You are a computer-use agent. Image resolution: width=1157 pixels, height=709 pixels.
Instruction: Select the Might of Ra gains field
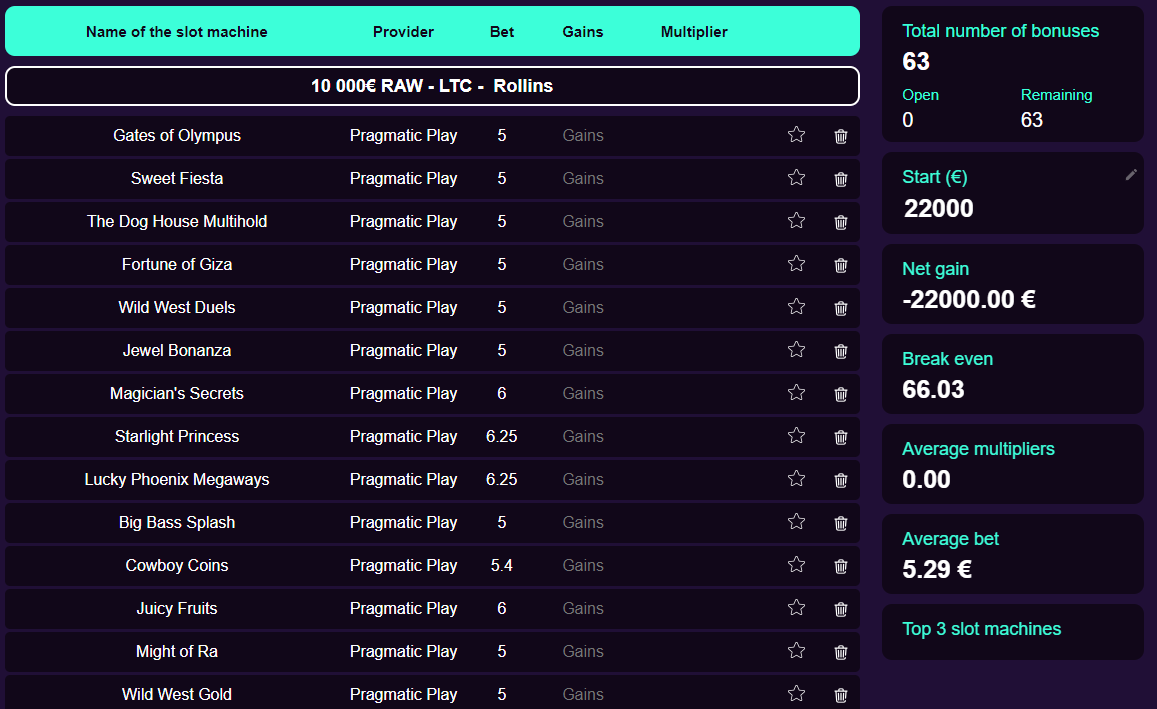pyautogui.click(x=583, y=651)
